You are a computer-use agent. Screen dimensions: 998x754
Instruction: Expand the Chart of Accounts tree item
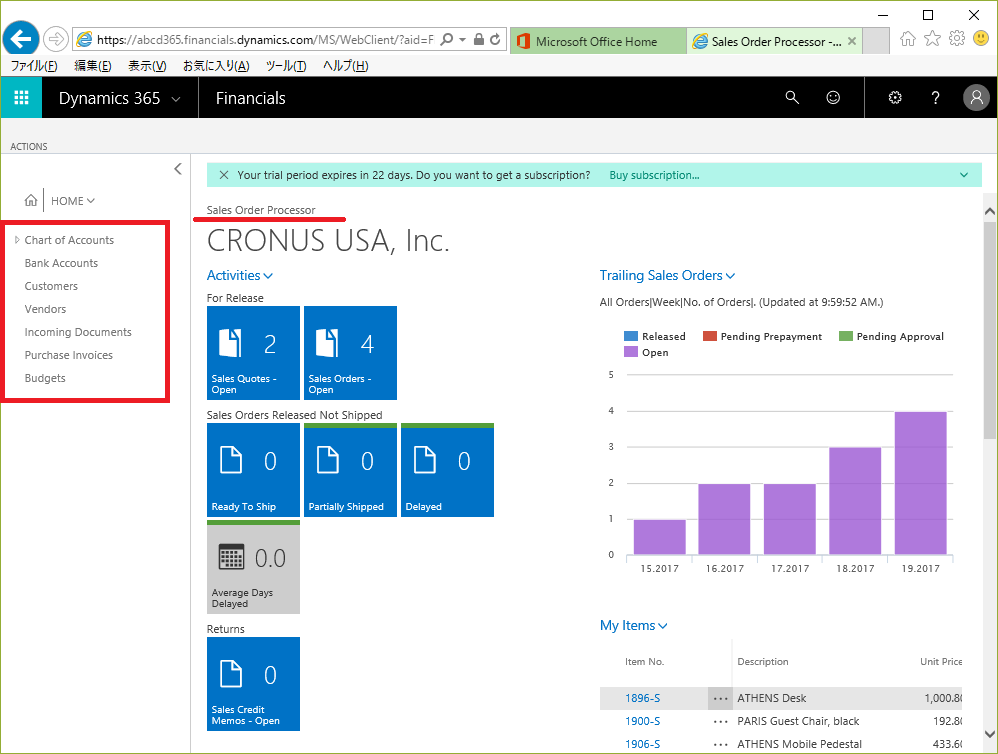(x=17, y=240)
